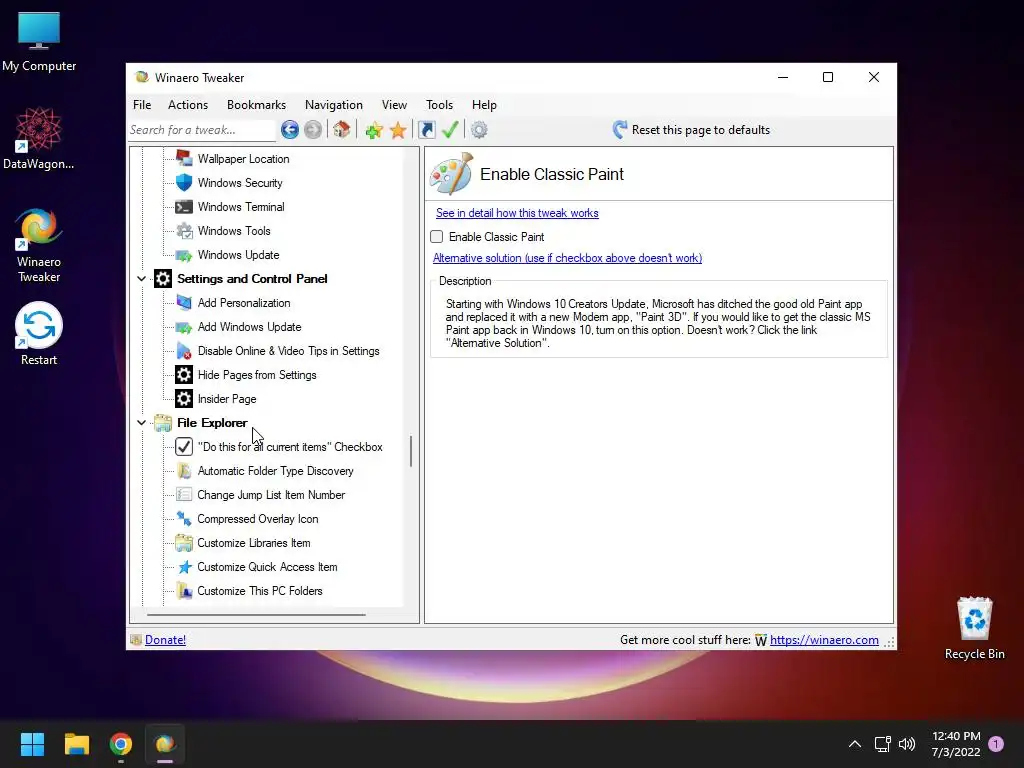Click the Wallpaper Location icon
Viewport: 1024px width, 768px height.
click(x=184, y=159)
